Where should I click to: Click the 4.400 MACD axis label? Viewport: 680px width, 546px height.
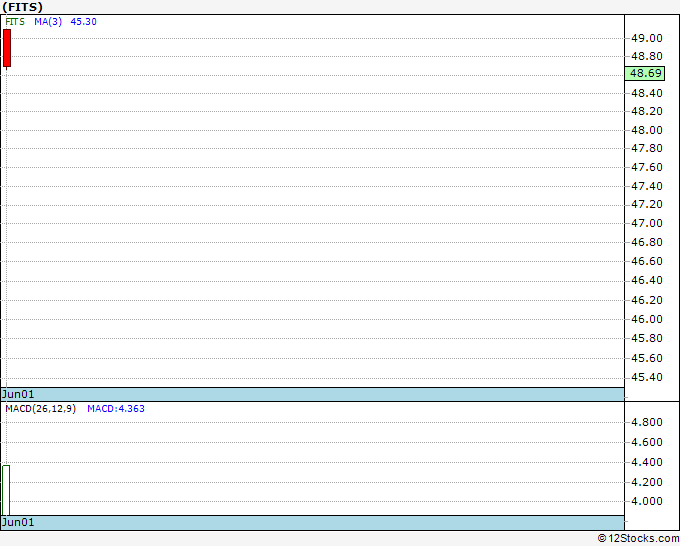(x=647, y=462)
